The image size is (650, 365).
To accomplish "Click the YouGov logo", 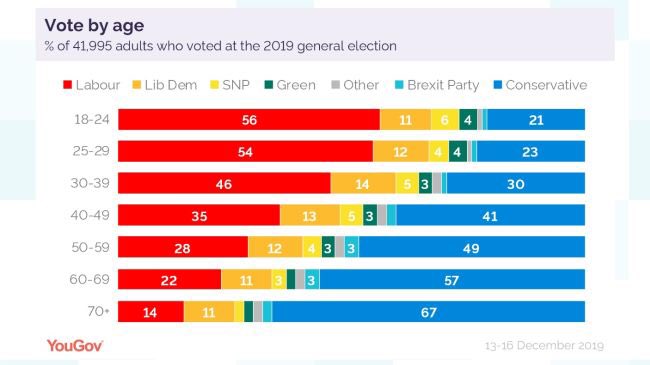I will (75, 346).
